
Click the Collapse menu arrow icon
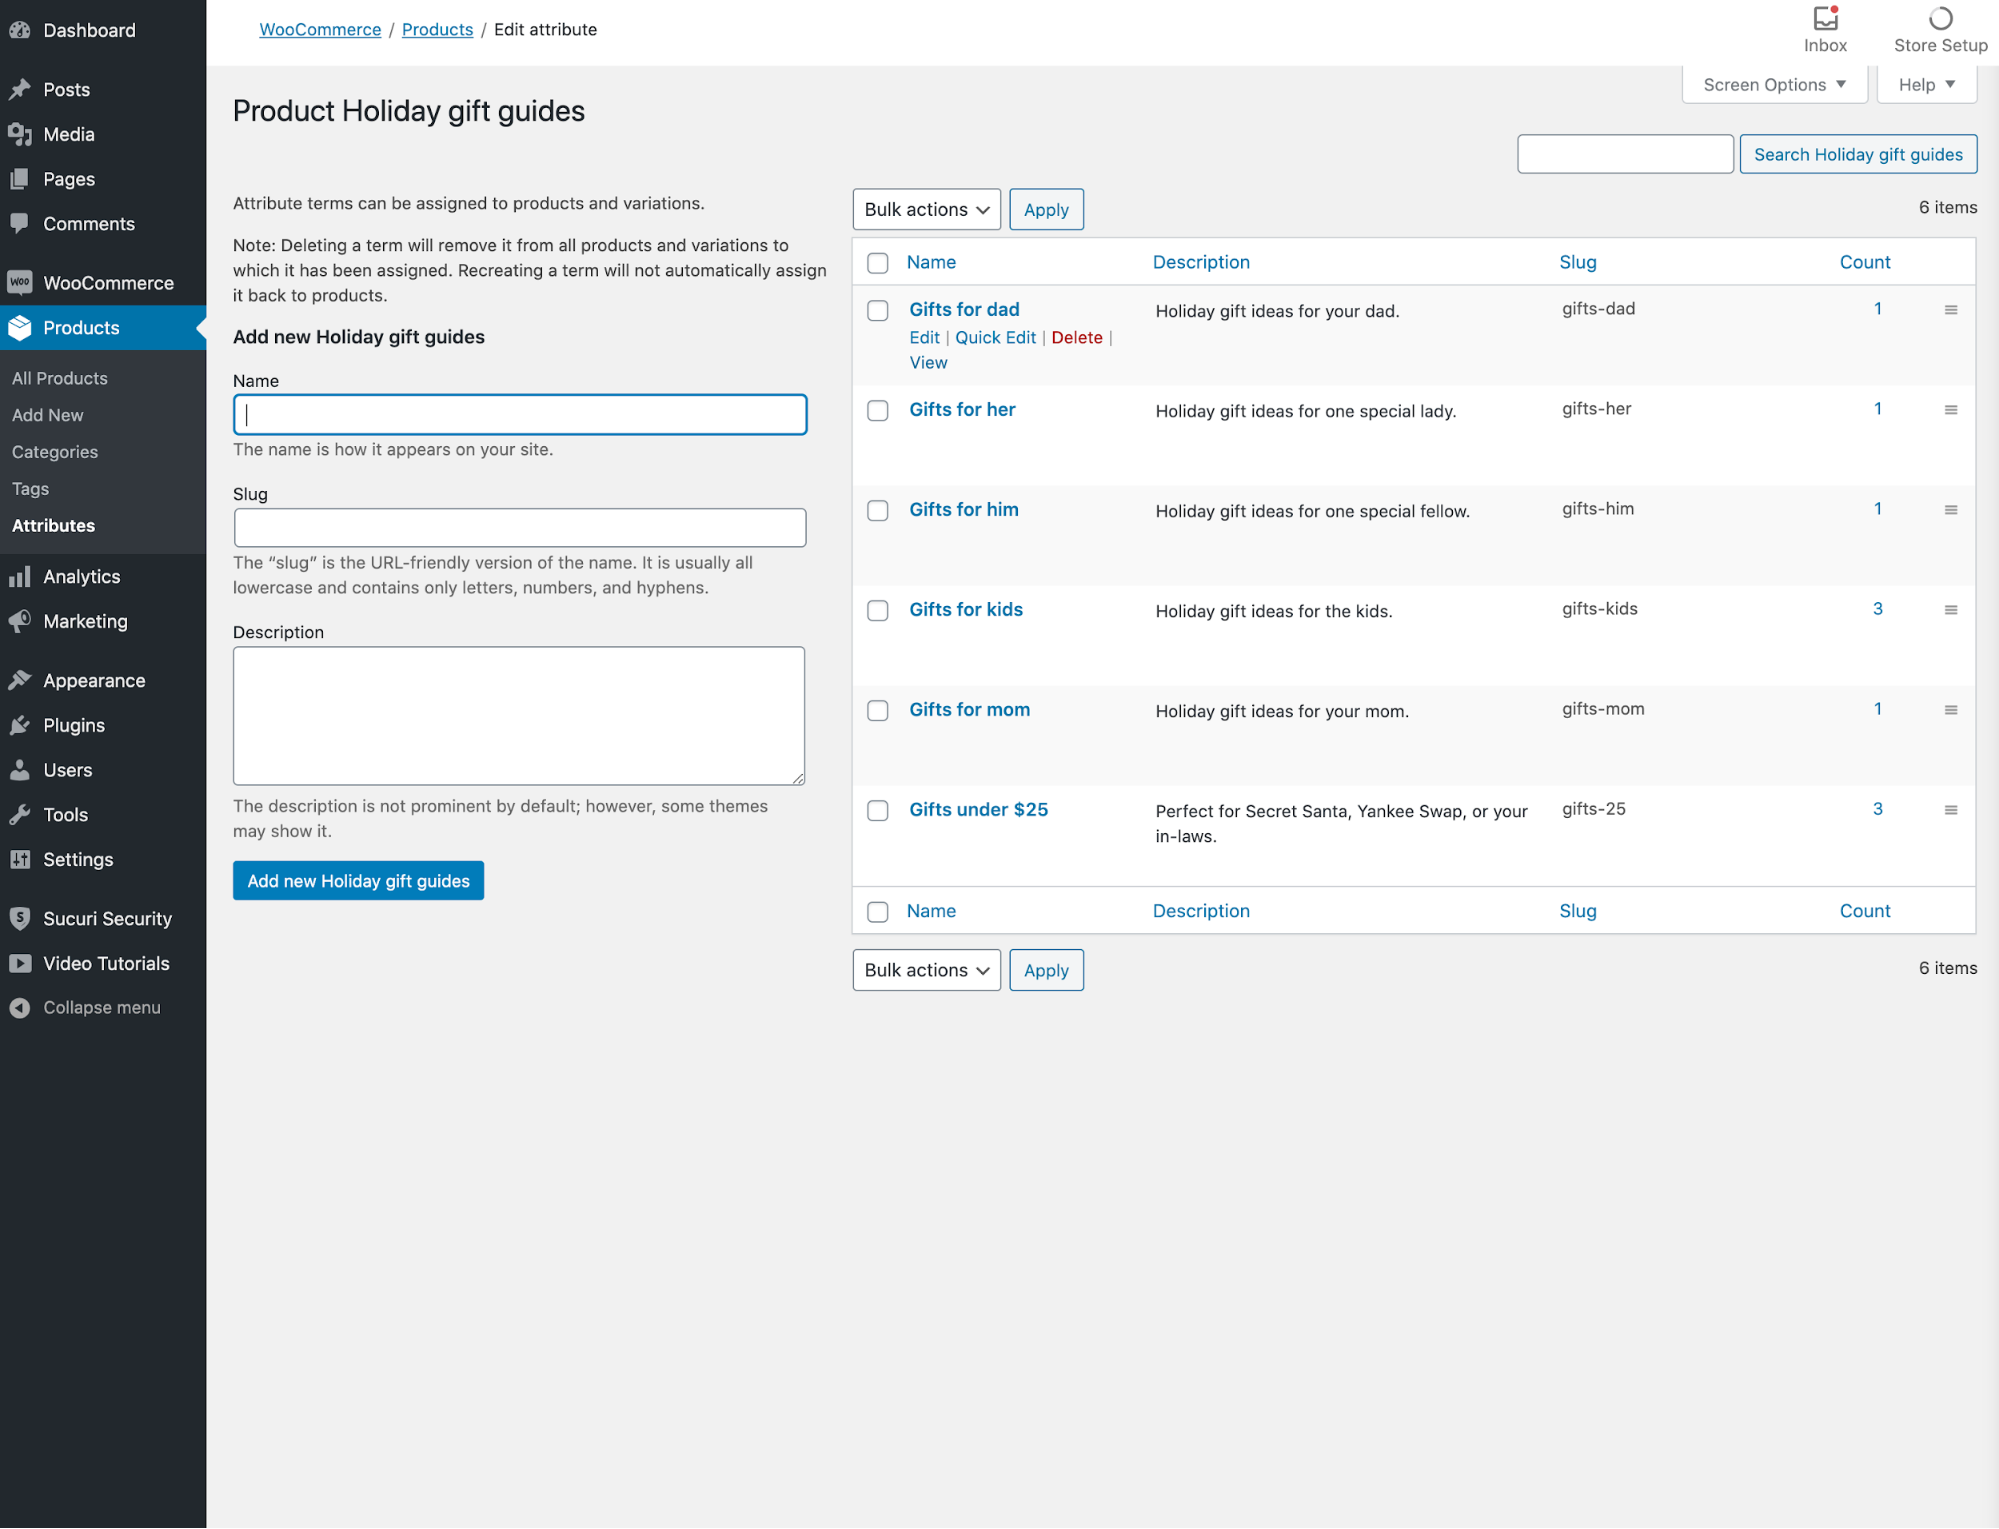coord(20,1007)
